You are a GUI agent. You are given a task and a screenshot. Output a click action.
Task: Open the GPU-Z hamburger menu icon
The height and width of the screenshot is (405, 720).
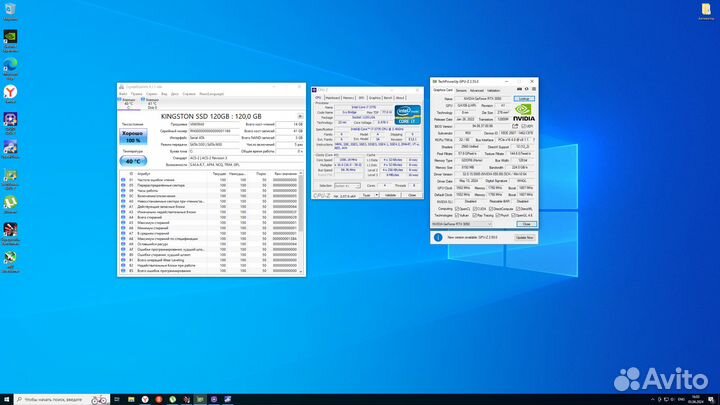pyautogui.click(x=534, y=89)
